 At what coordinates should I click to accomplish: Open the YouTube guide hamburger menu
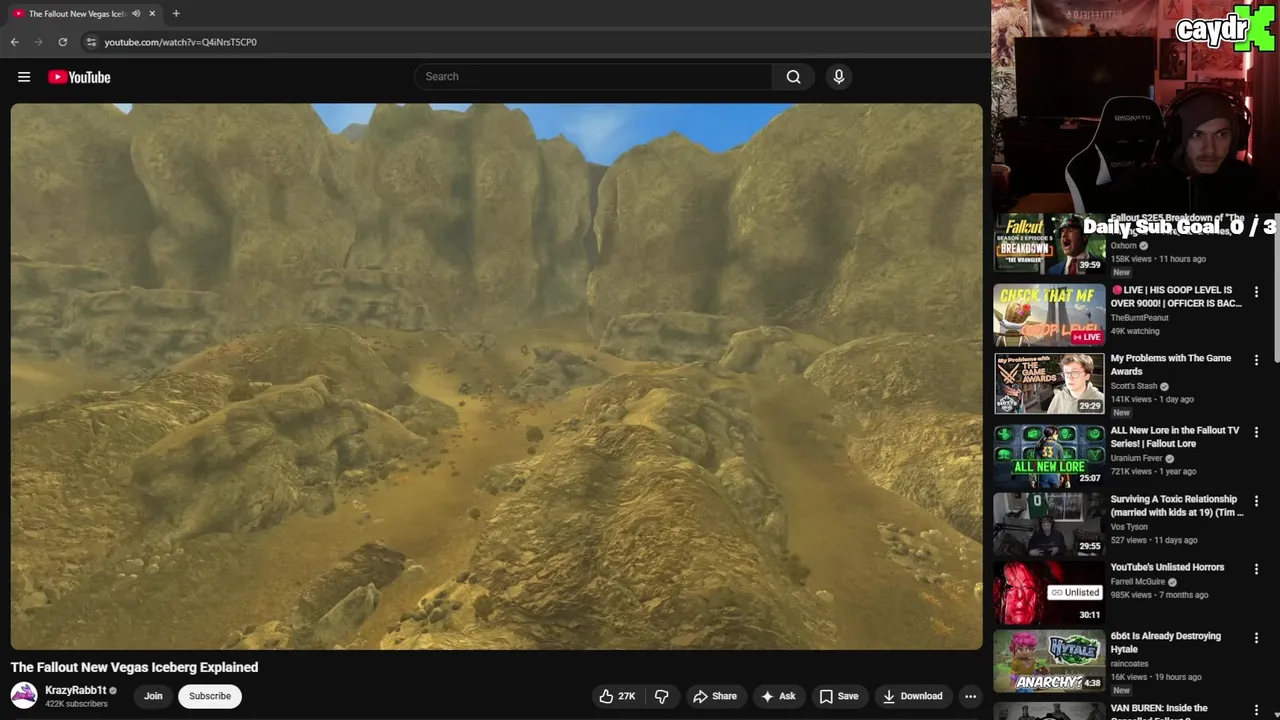click(x=24, y=77)
